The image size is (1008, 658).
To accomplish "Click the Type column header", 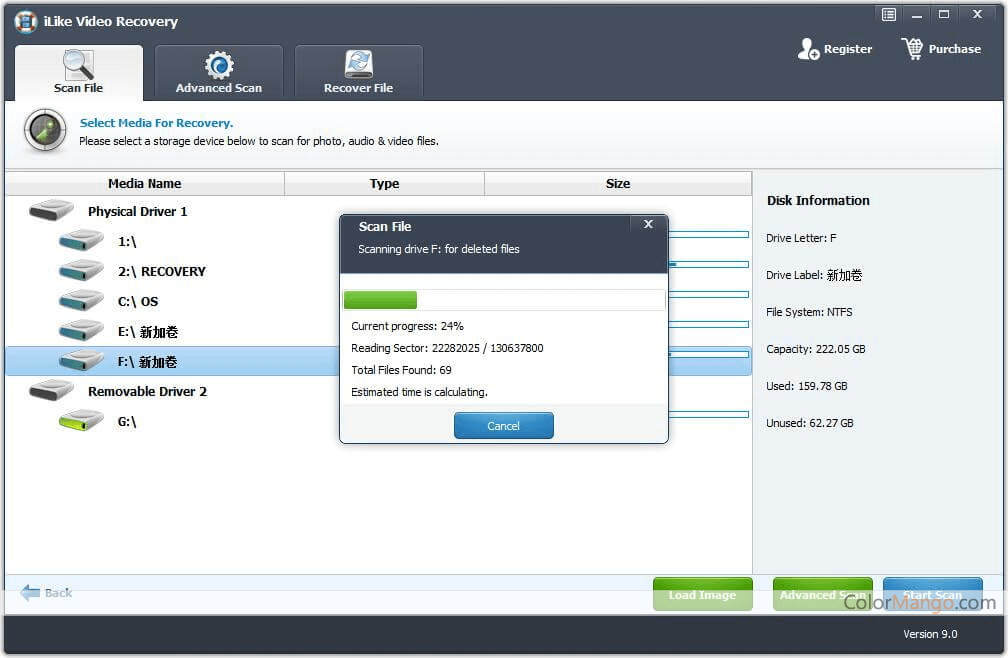I will click(x=384, y=184).
